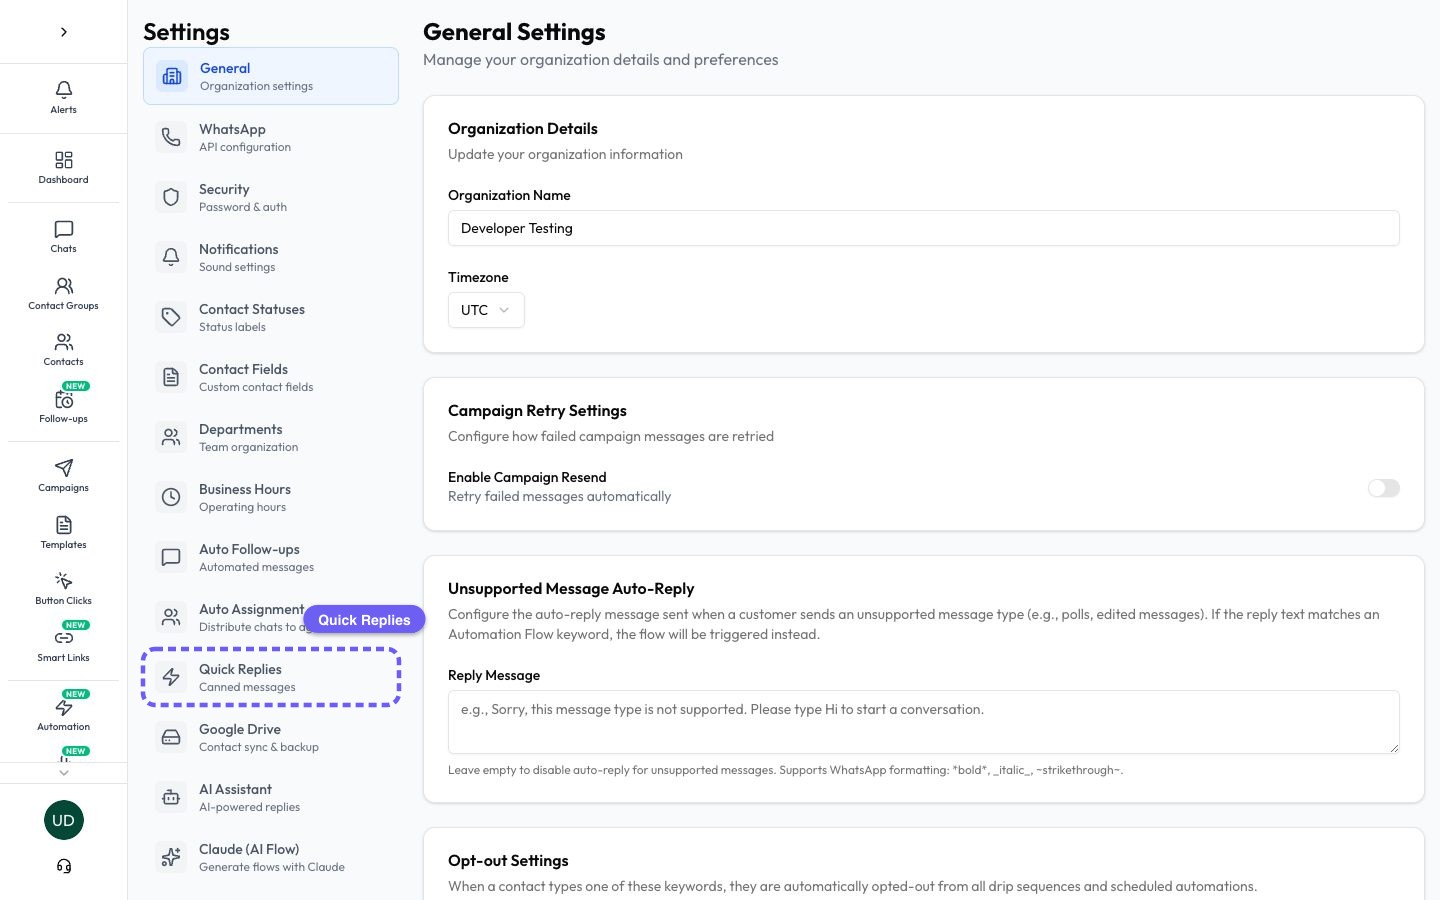
Task: Open Contact Groups icon
Action: click(x=63, y=286)
